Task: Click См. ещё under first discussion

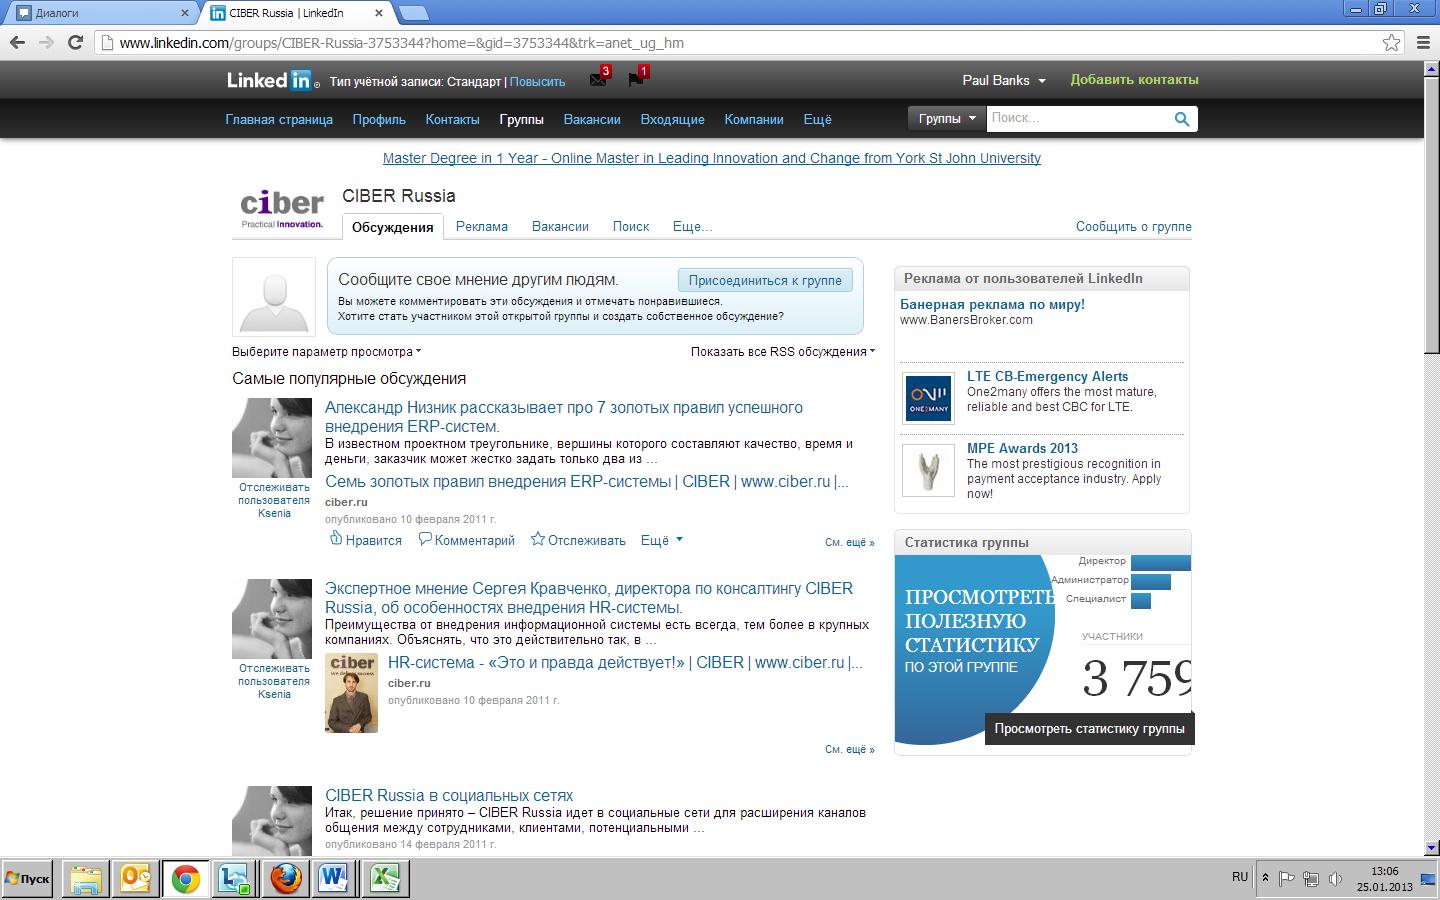Action: 850,542
